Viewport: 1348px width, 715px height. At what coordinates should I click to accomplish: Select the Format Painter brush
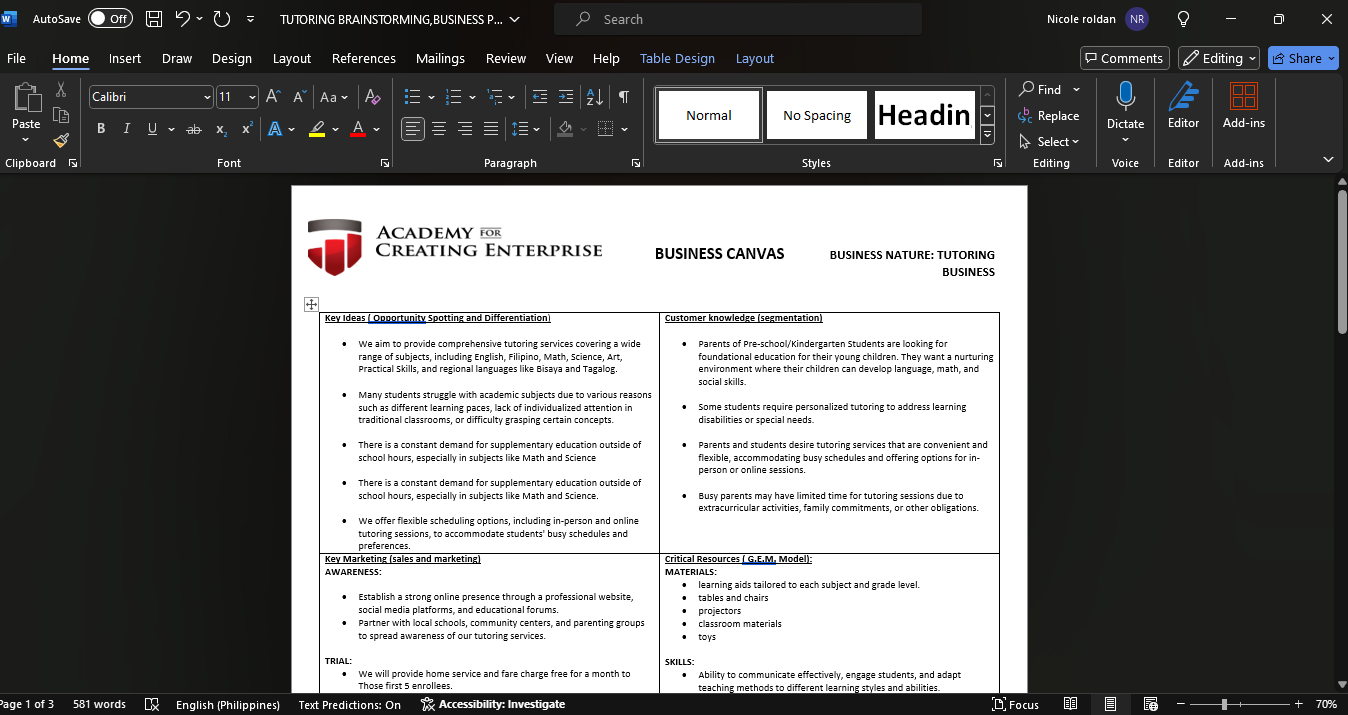(x=61, y=141)
